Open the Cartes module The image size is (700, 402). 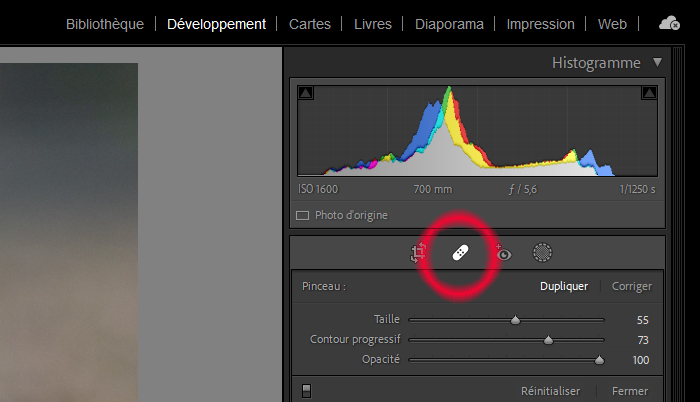tap(310, 24)
